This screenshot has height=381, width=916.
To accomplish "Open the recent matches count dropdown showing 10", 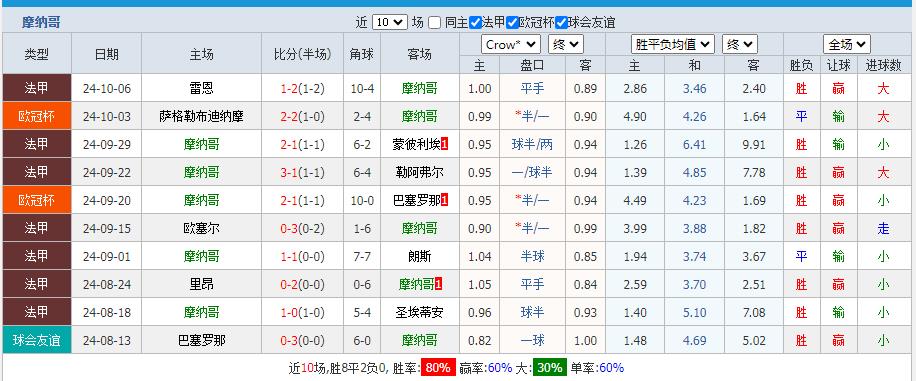I will tap(389, 22).
